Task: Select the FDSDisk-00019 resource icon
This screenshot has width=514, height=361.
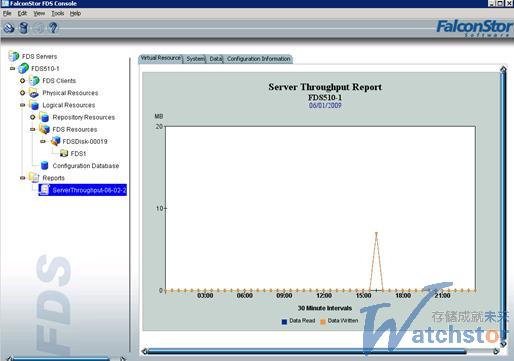Action: 55,141
